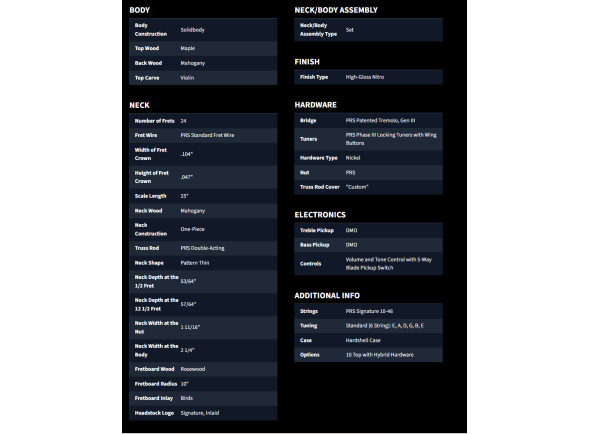
Task: Click the 'Height of Fret Crown' label
Action: click(152, 177)
